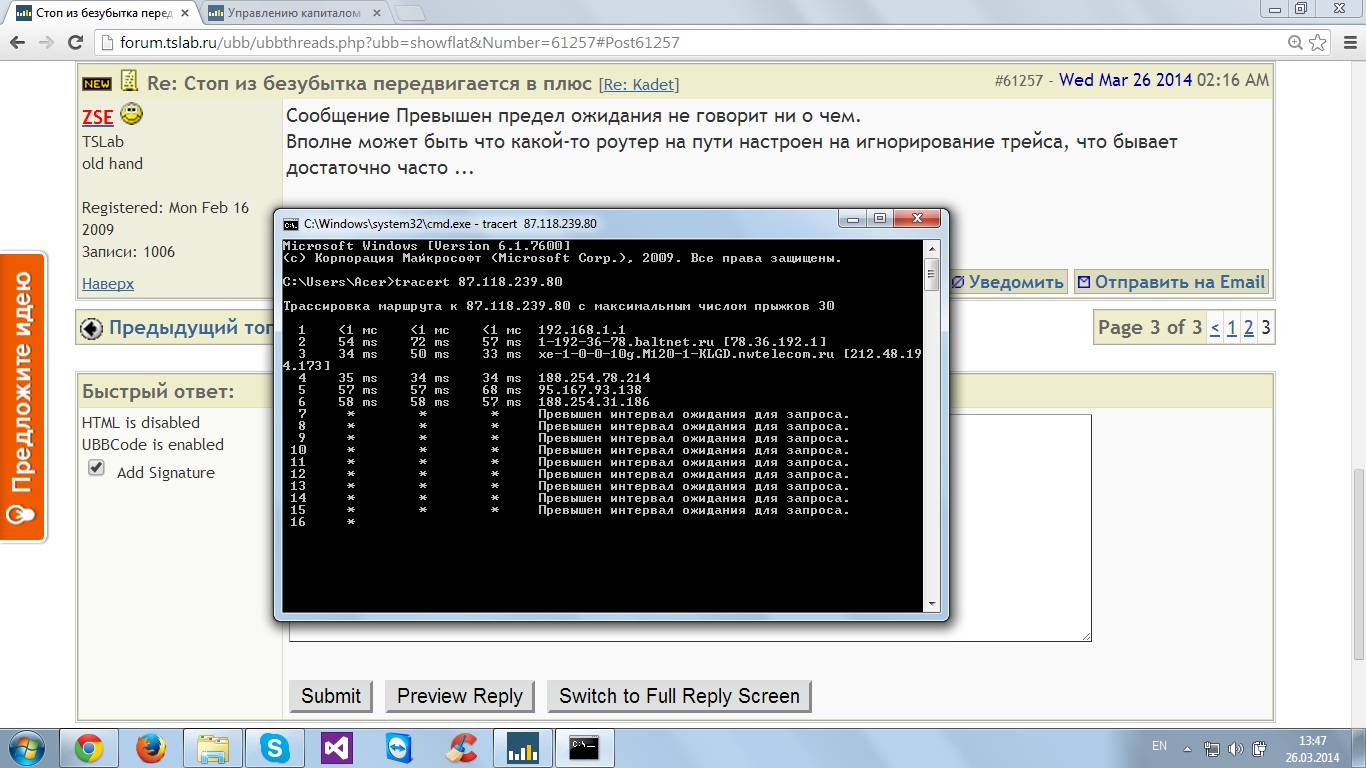Click the previous topic arrow icon
Screen dimensions: 1366x768
91,328
